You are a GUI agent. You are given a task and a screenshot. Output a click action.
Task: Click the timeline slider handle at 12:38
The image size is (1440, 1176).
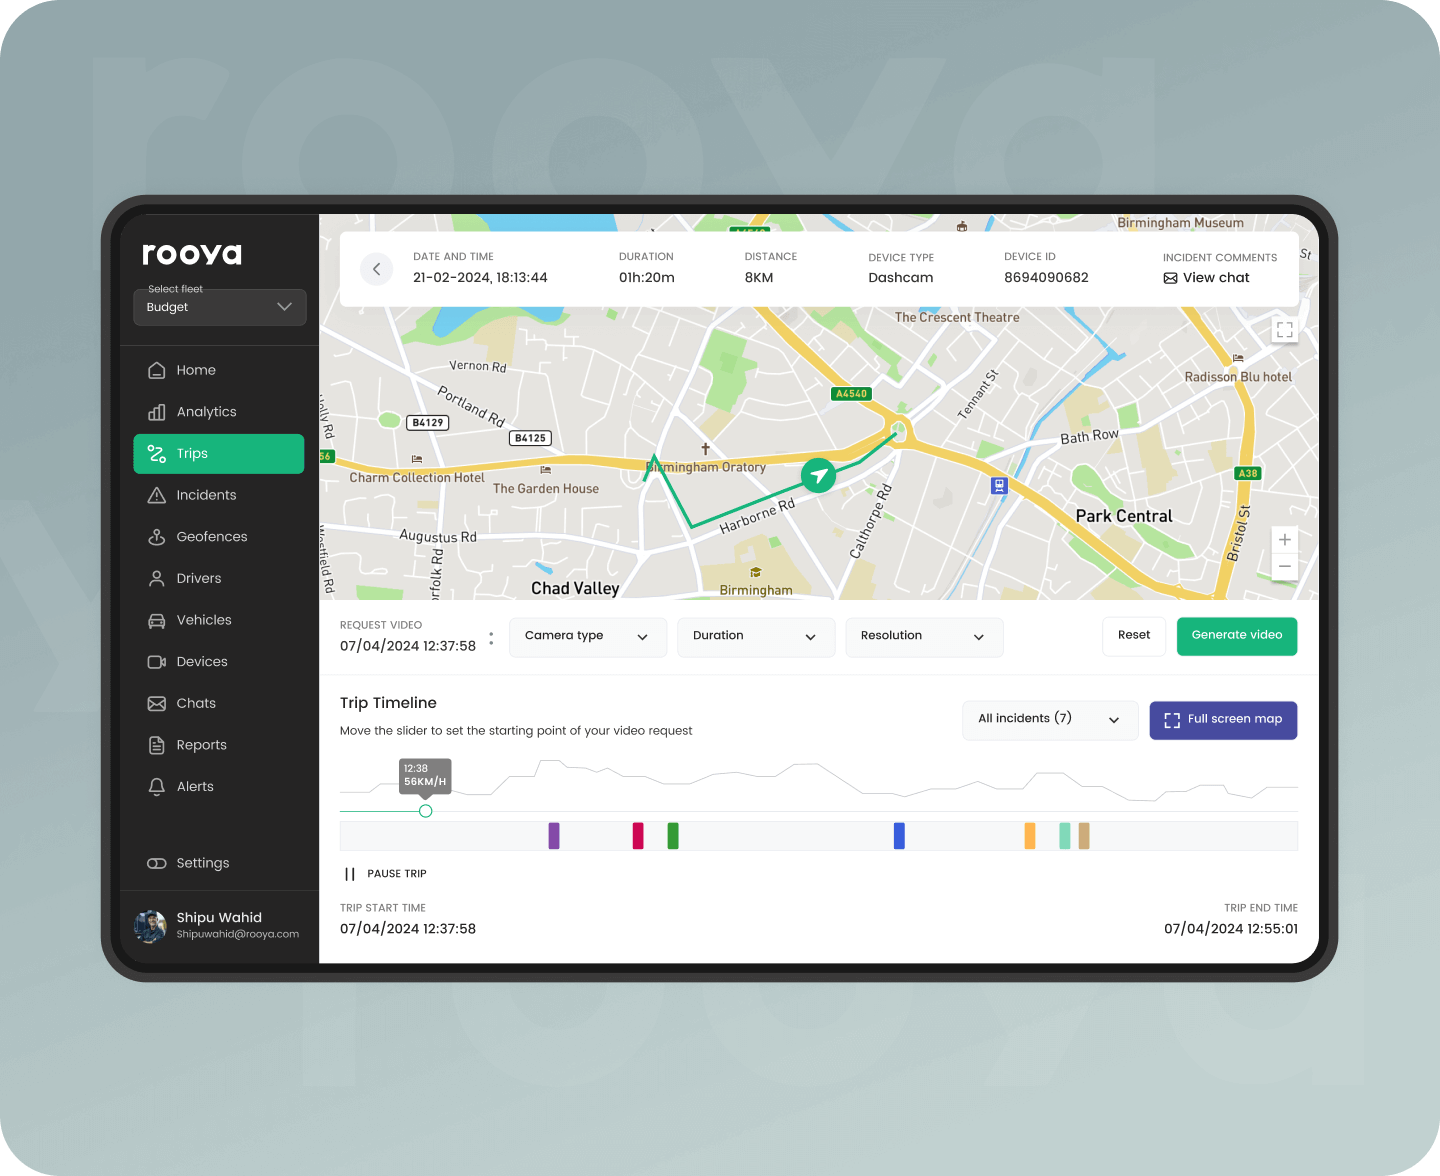(x=426, y=811)
